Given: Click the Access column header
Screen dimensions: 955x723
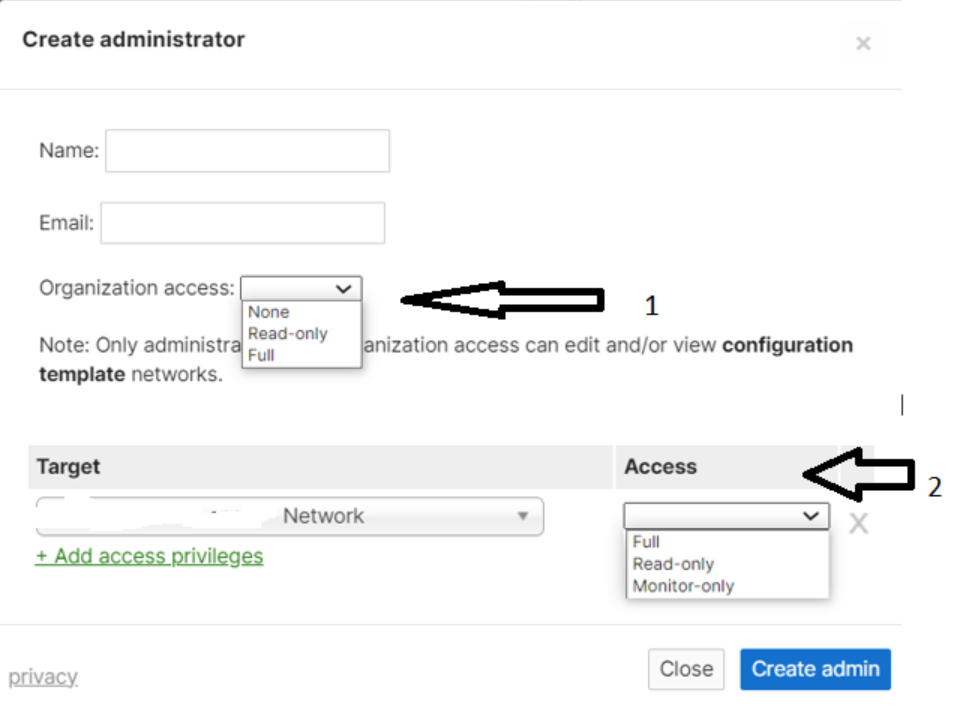Looking at the screenshot, I should (660, 467).
